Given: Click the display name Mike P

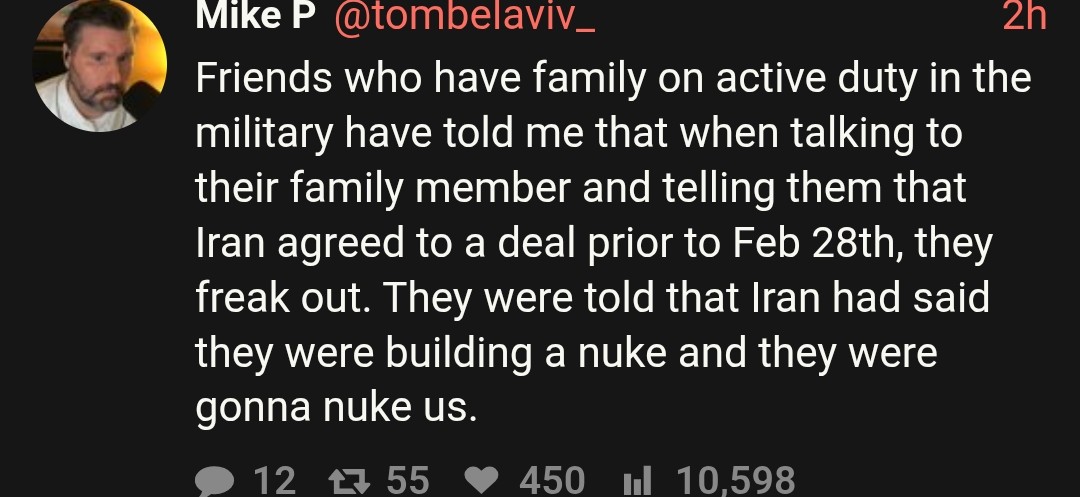Looking at the screenshot, I should (x=254, y=14).
